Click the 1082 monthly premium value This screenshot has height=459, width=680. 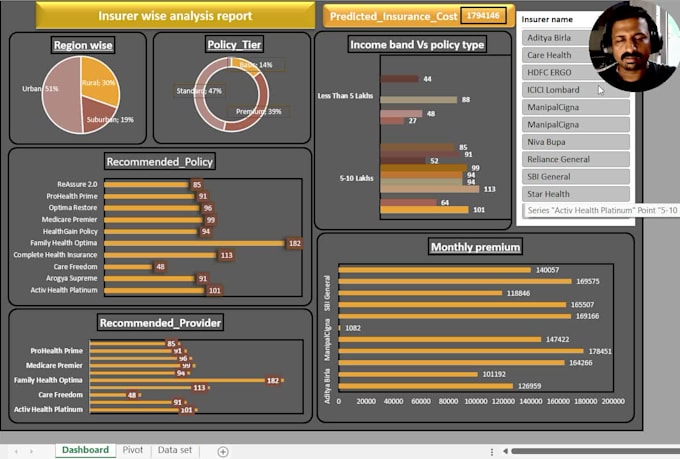coord(353,328)
